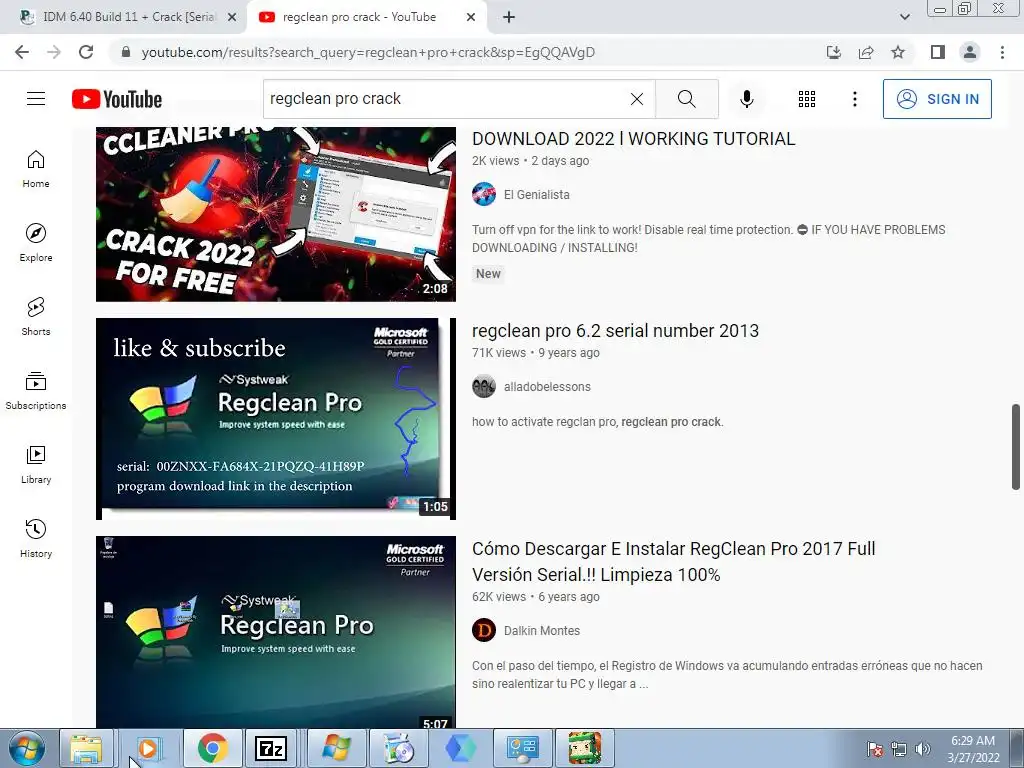This screenshot has height=768, width=1024.
Task: Toggle the browser side panel icon
Action: [938, 52]
